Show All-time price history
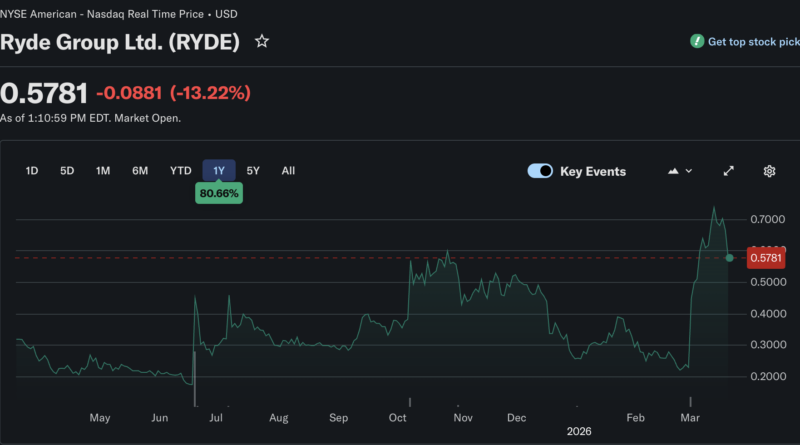The image size is (800, 445). [x=288, y=171]
